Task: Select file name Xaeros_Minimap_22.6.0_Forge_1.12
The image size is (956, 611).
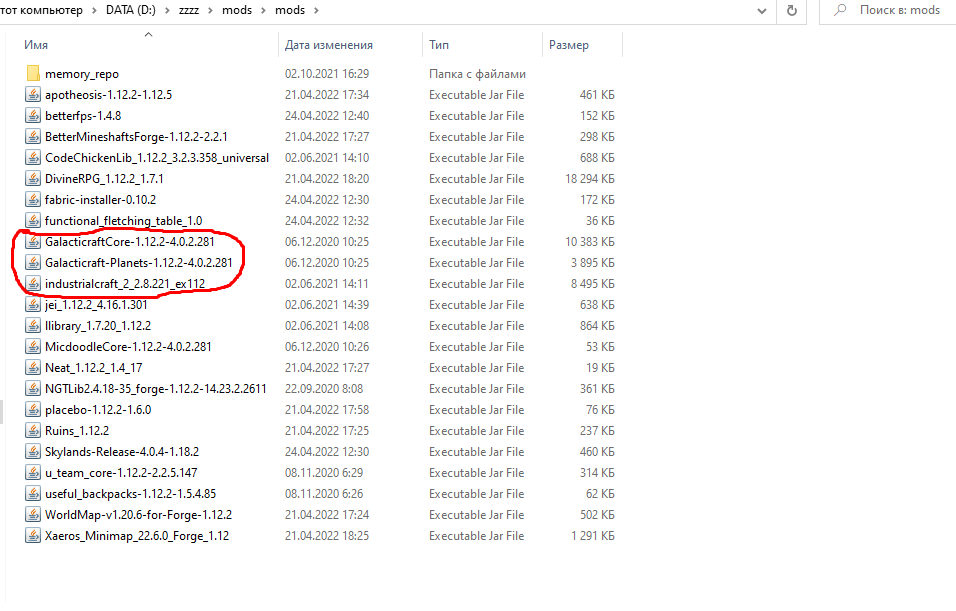Action: tap(137, 536)
